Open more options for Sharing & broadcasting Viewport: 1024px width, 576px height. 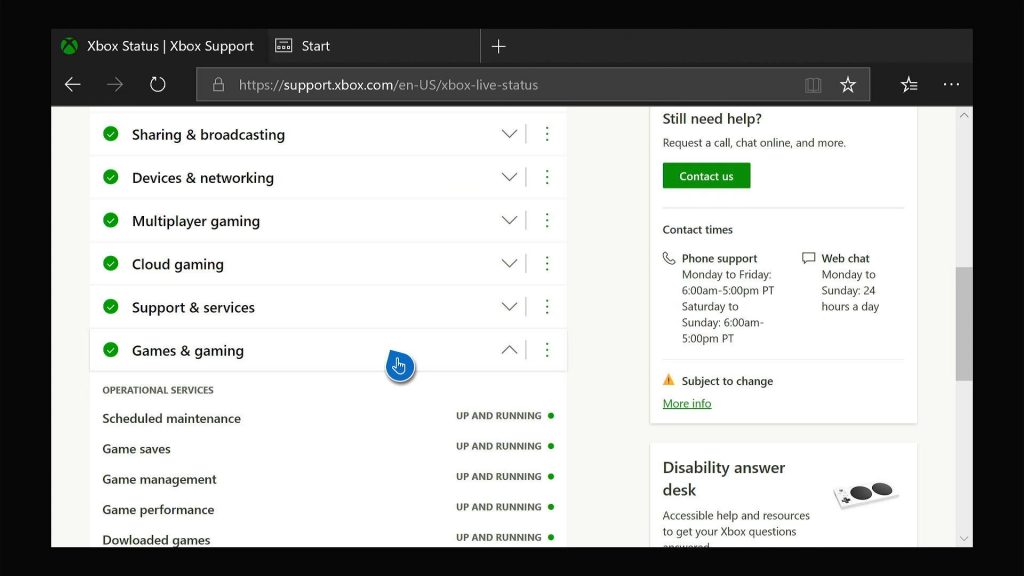pyautogui.click(x=547, y=134)
